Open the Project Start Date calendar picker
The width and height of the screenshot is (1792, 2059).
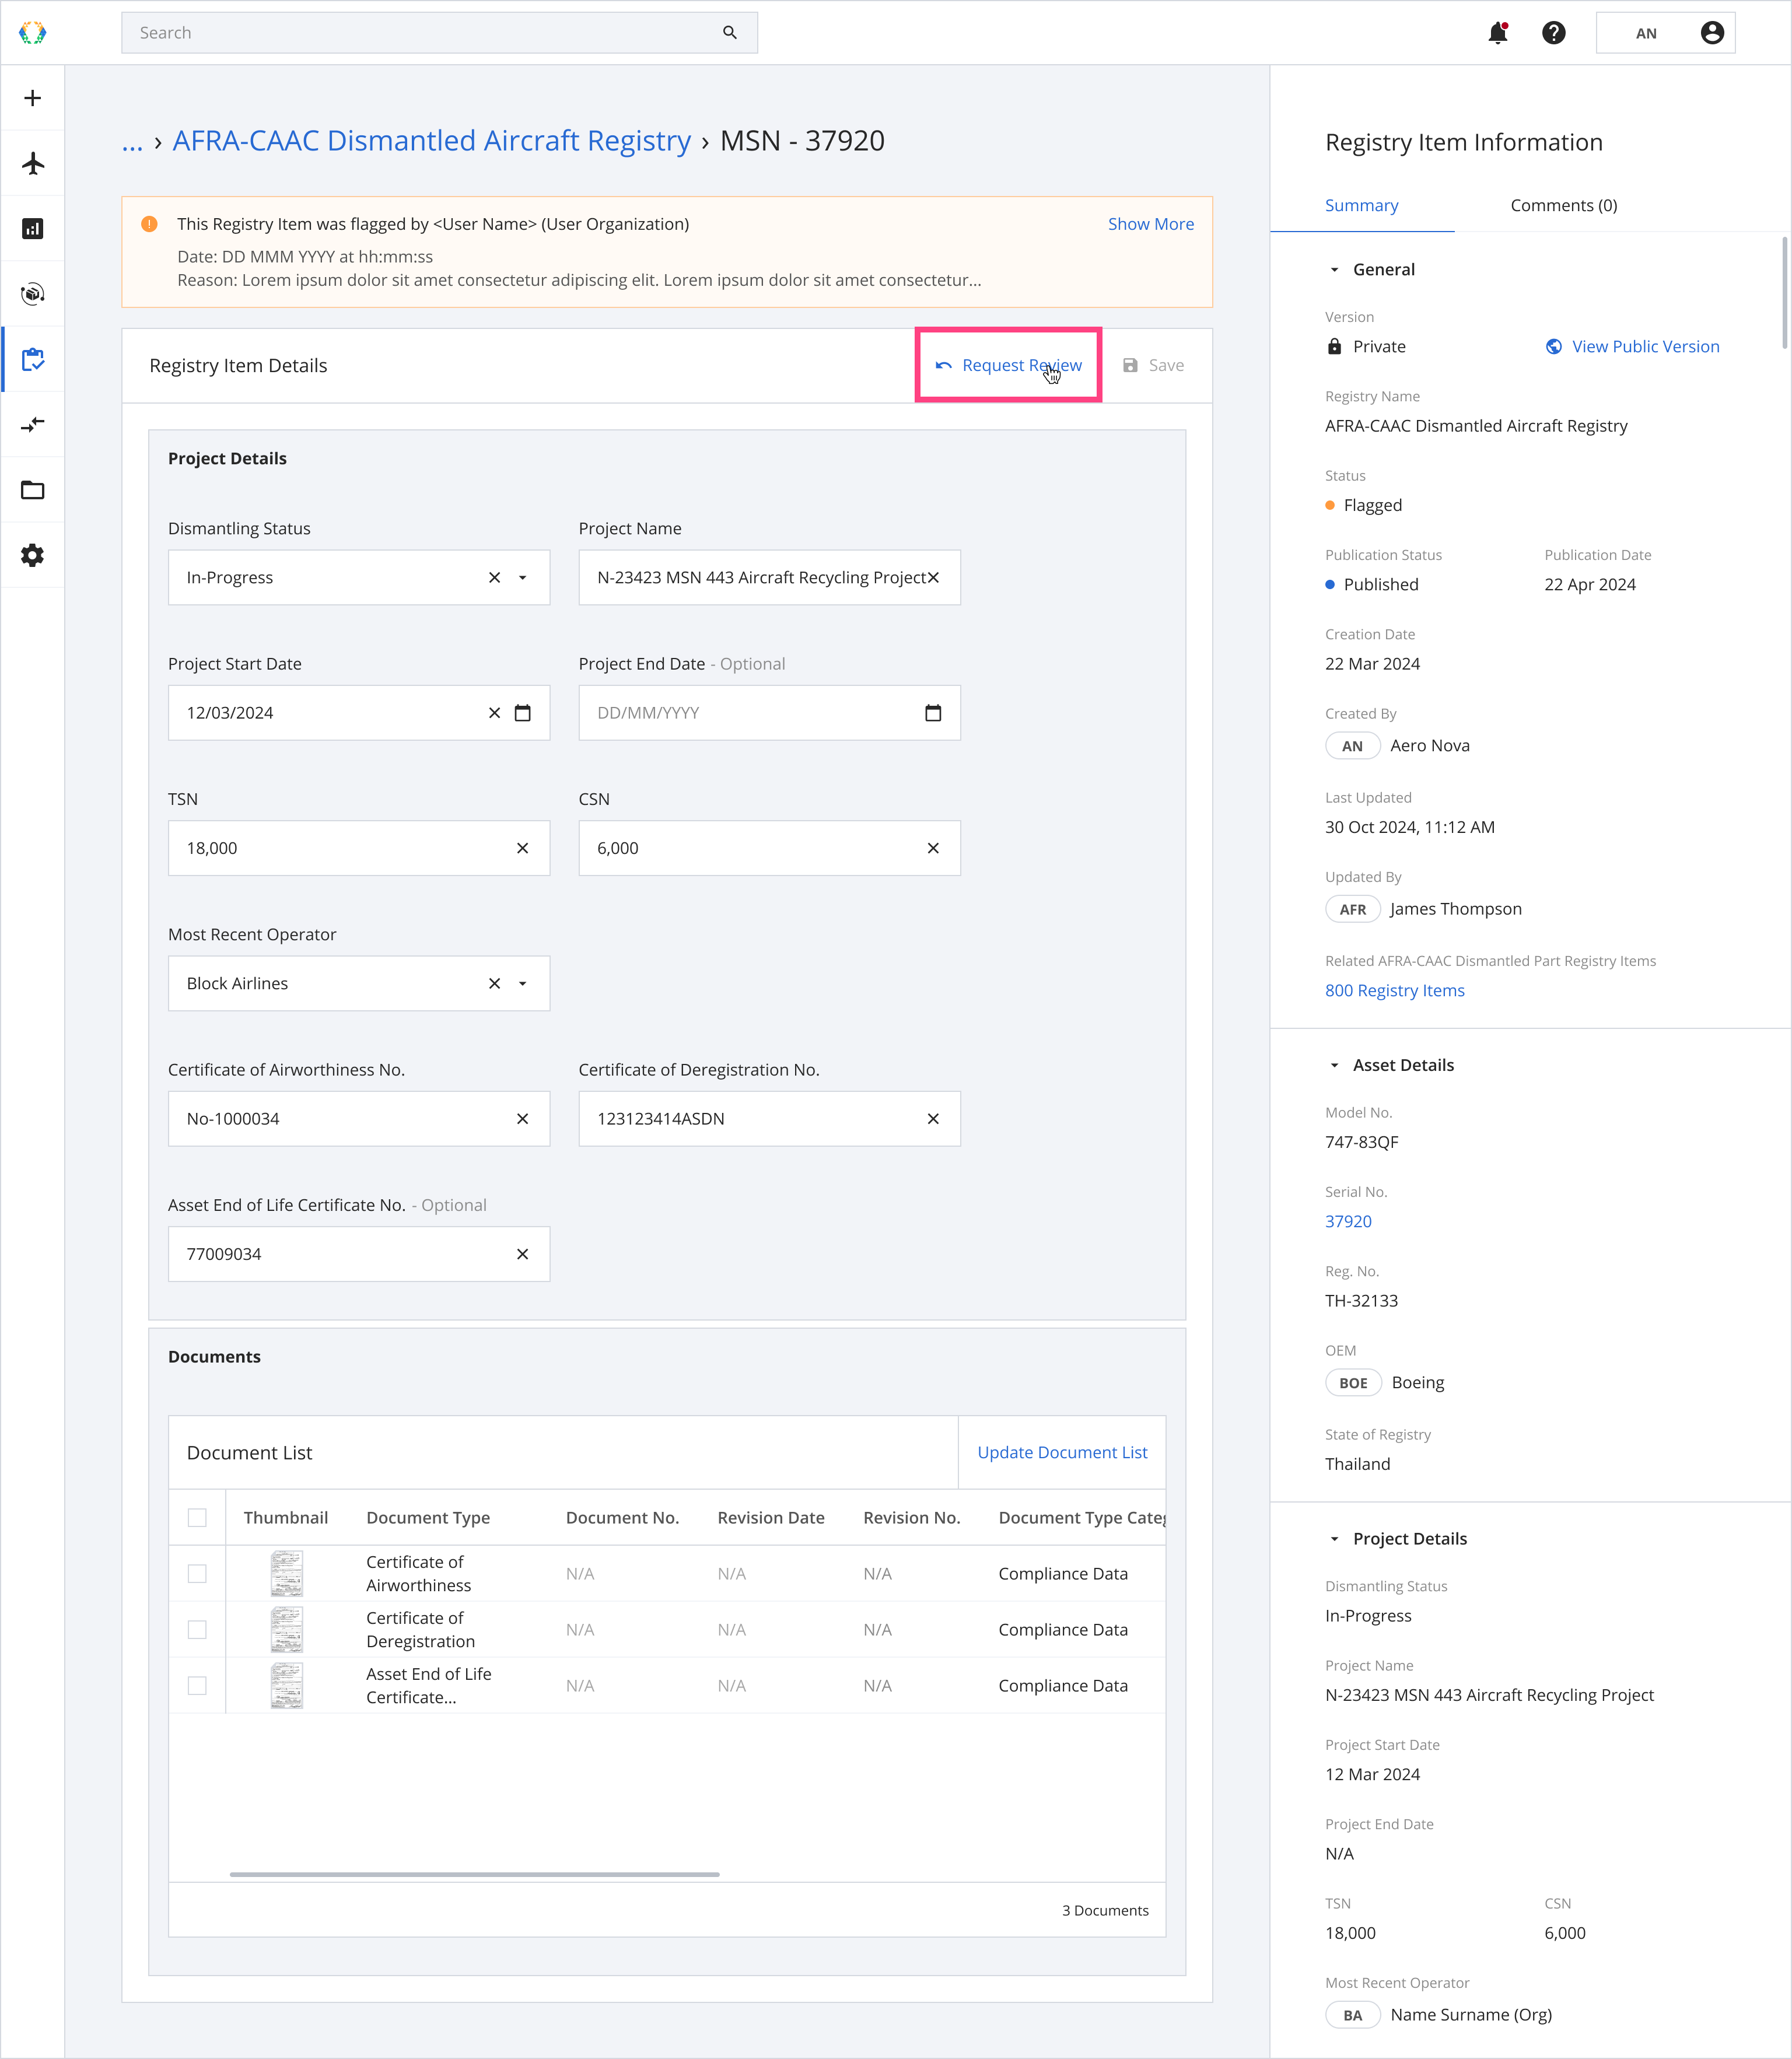[522, 713]
